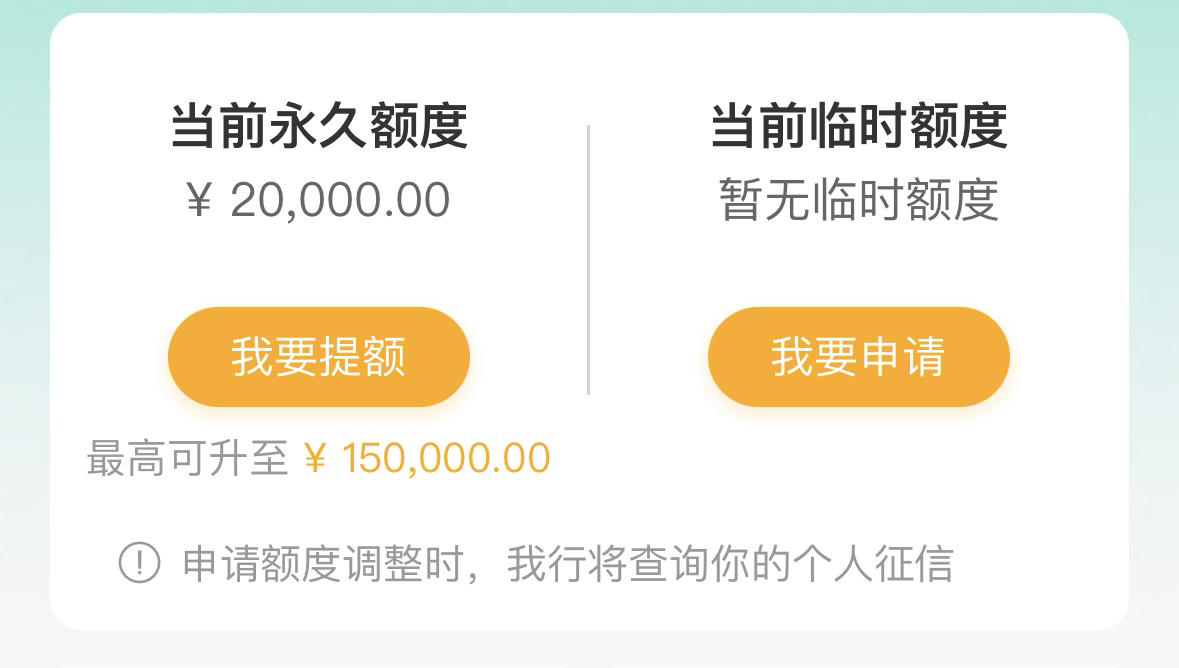Click the 申请额度调整时 notice text
Viewport: 1179px width, 668px height.
(323, 563)
